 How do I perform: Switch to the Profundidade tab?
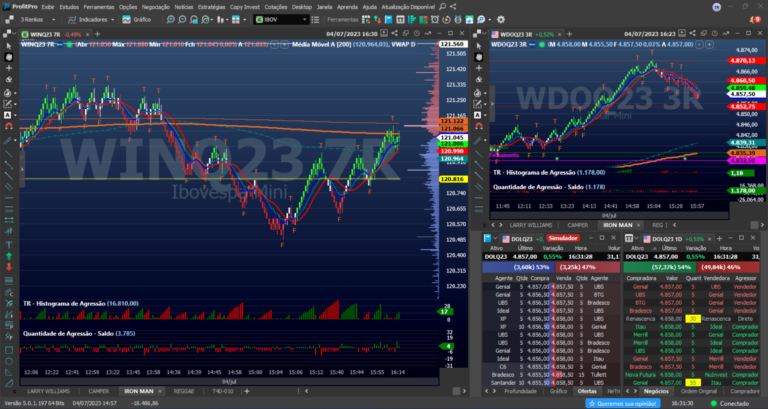[x=521, y=391]
